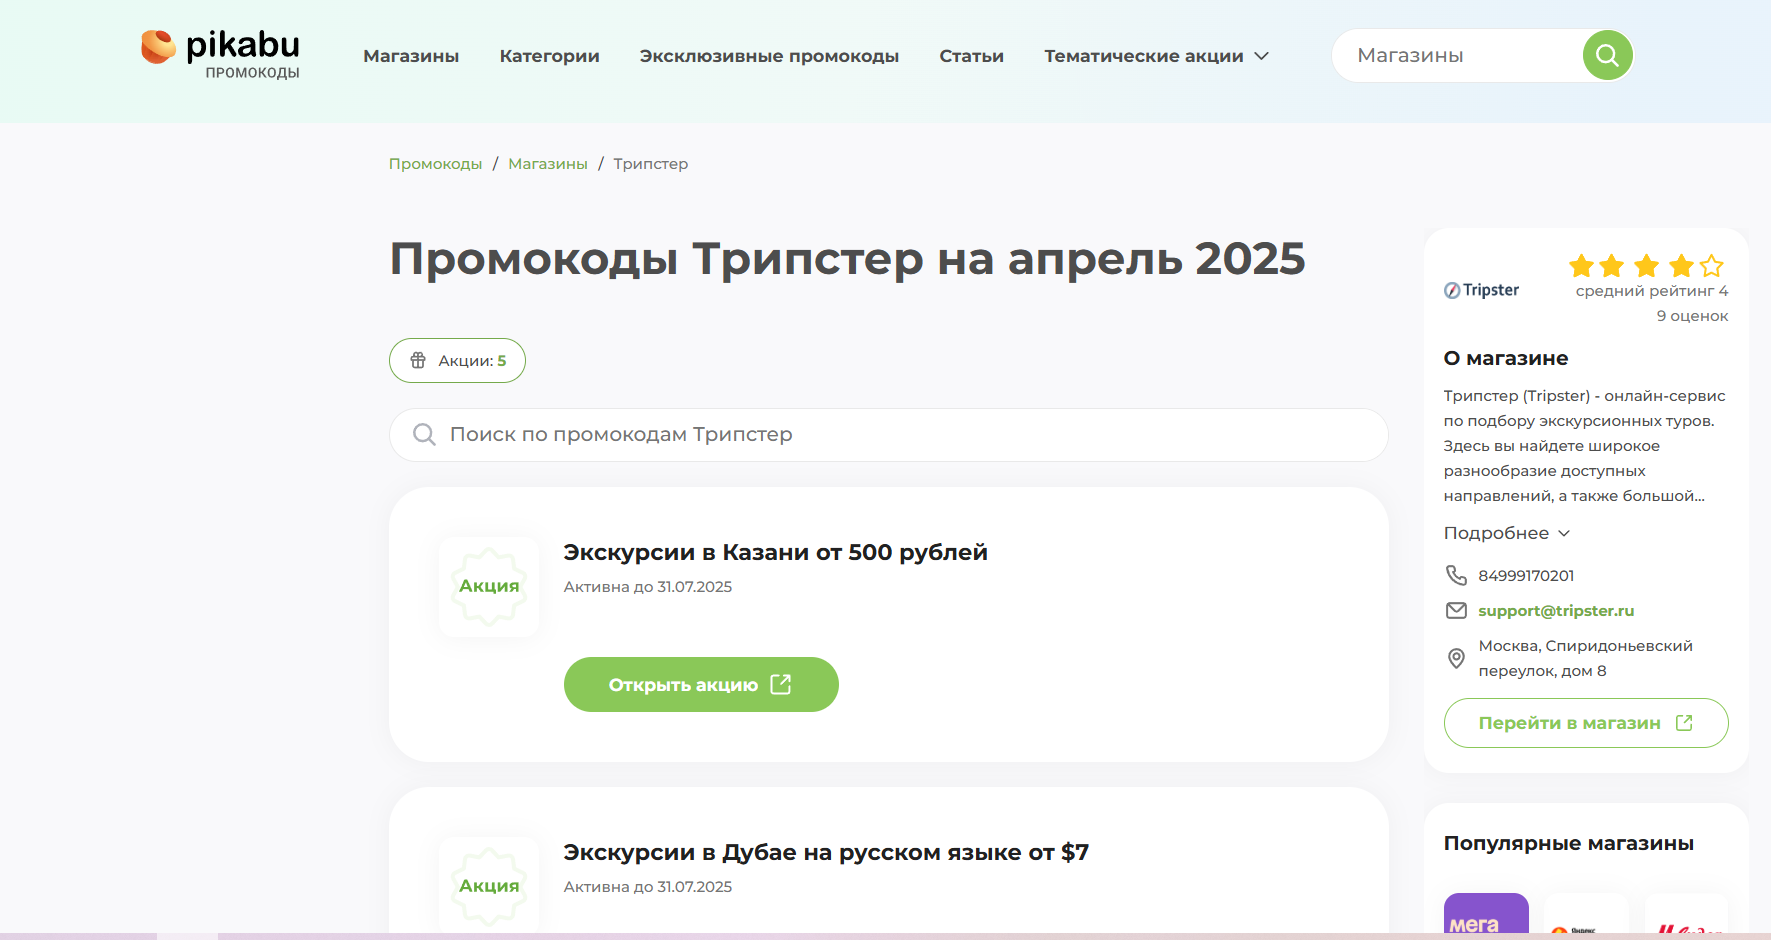This screenshot has height=940, width=1771.
Task: Open the Мега popular store thumbnail
Action: [1486, 914]
